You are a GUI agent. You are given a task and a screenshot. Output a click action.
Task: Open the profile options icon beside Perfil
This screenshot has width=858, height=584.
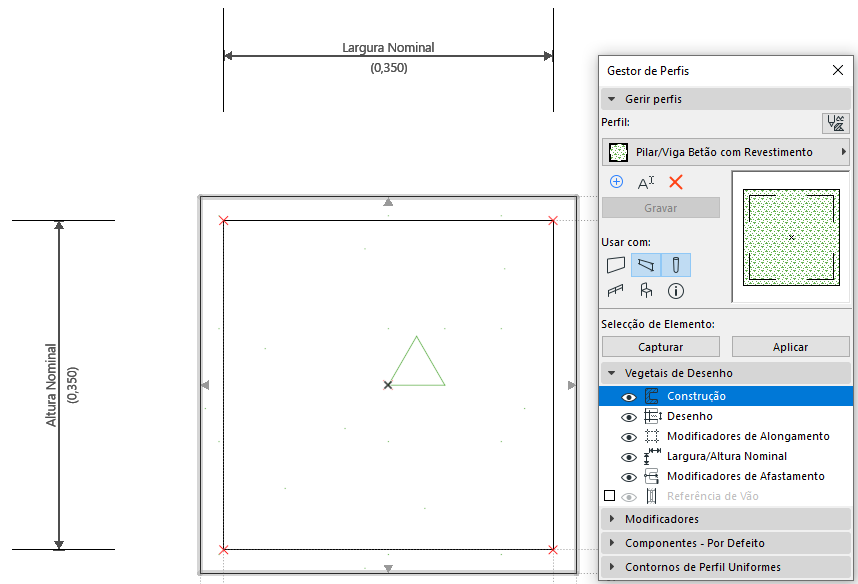(x=836, y=123)
